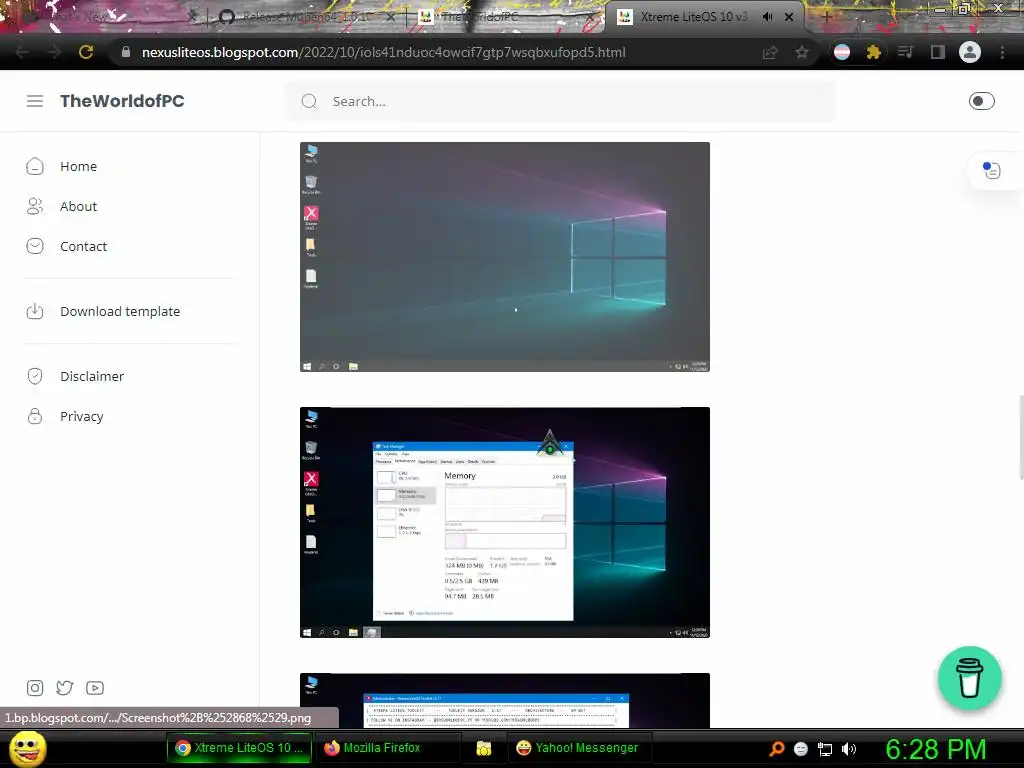This screenshot has height=768, width=1024.
Task: Click the striped flag extension icon
Action: (x=842, y=52)
